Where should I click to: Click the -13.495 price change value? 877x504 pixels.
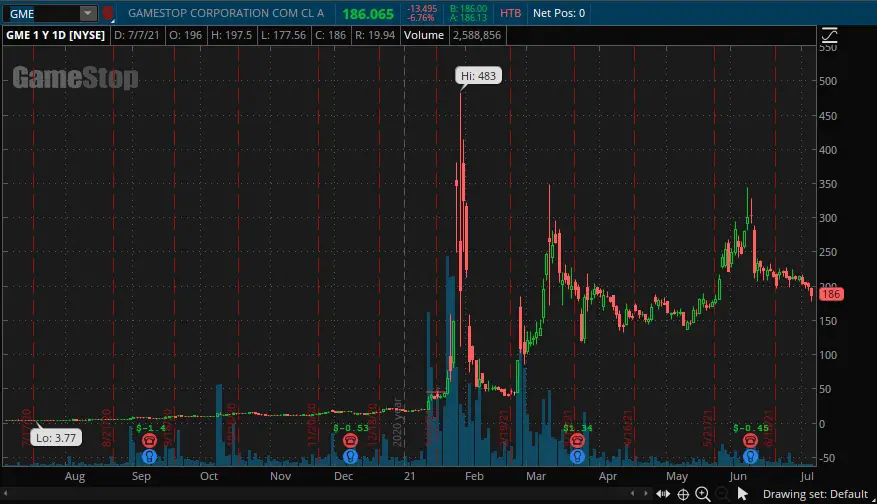[x=422, y=9]
